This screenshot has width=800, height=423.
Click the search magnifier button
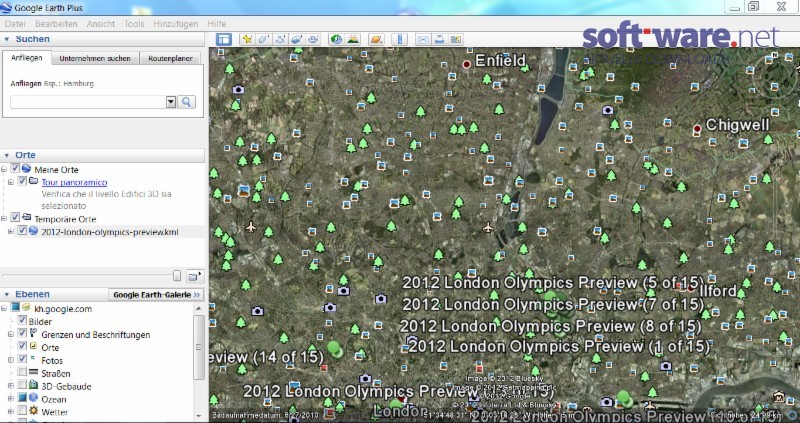[186, 102]
